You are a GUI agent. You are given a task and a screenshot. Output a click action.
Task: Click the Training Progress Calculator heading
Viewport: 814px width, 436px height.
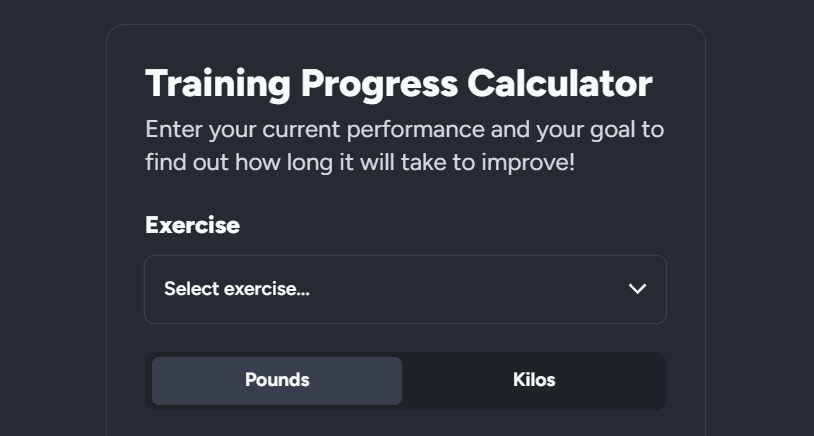398,84
